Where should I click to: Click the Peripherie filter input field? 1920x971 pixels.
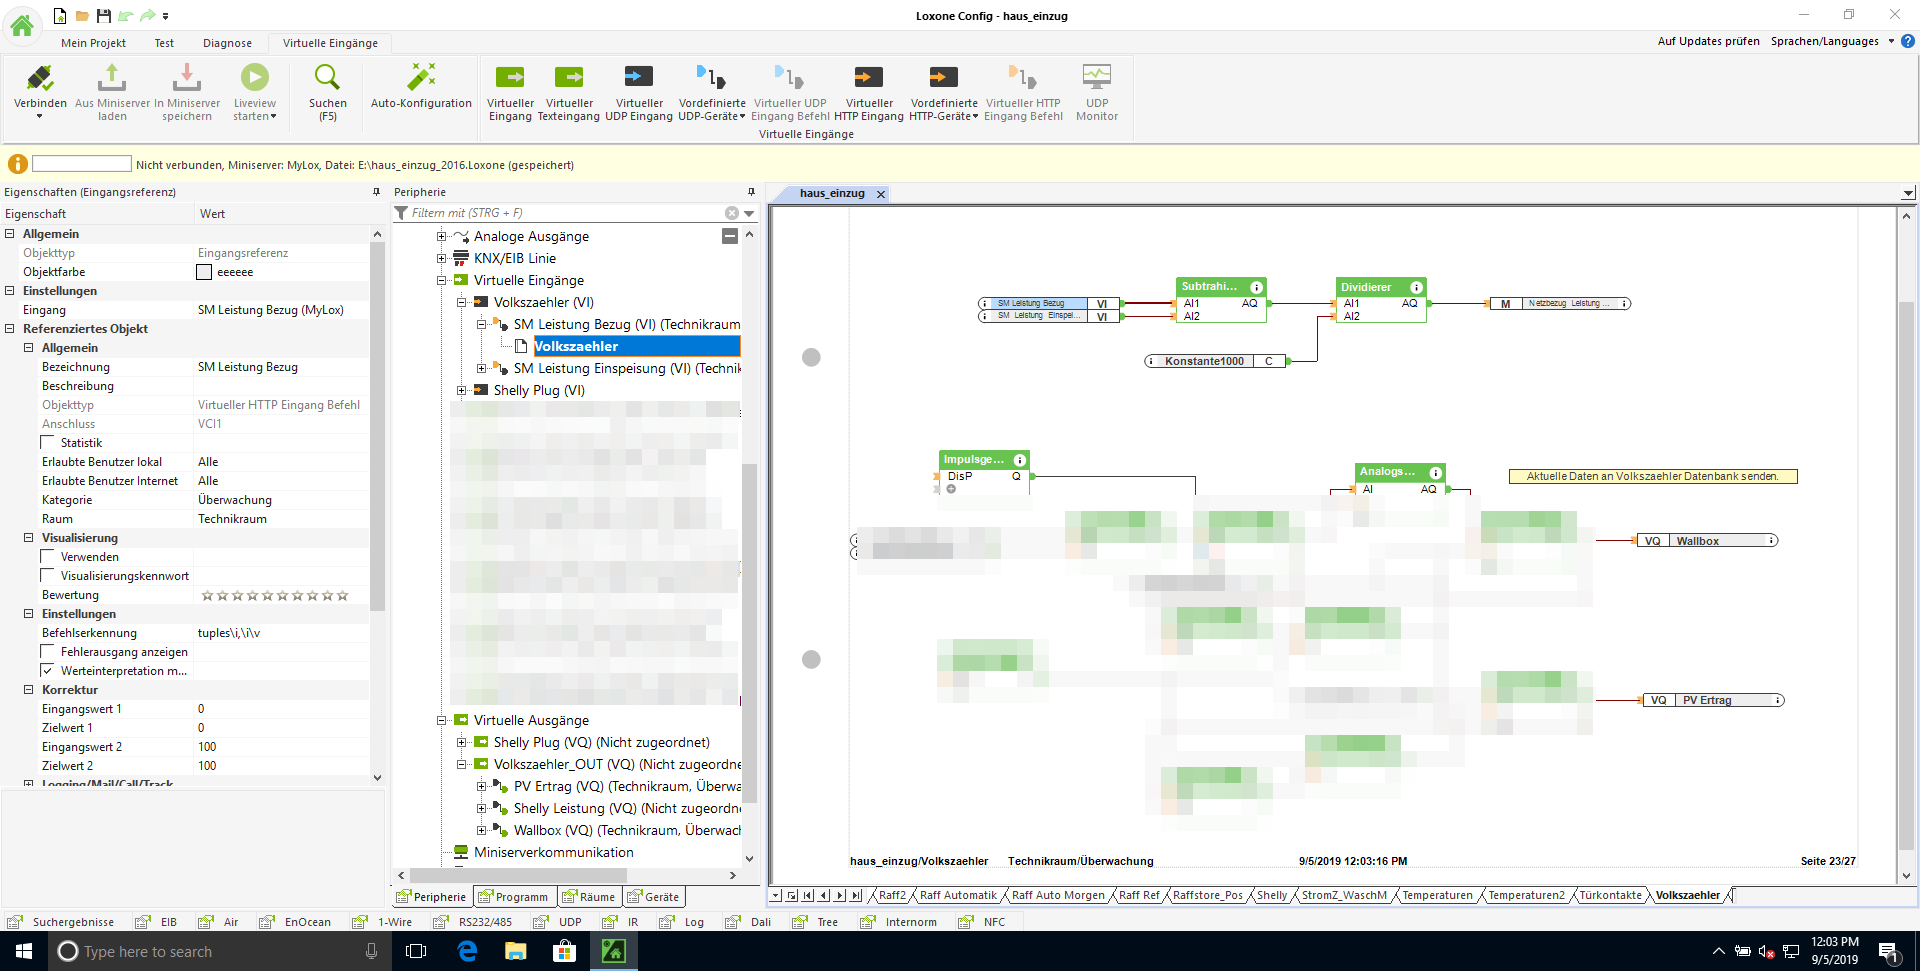(565, 213)
